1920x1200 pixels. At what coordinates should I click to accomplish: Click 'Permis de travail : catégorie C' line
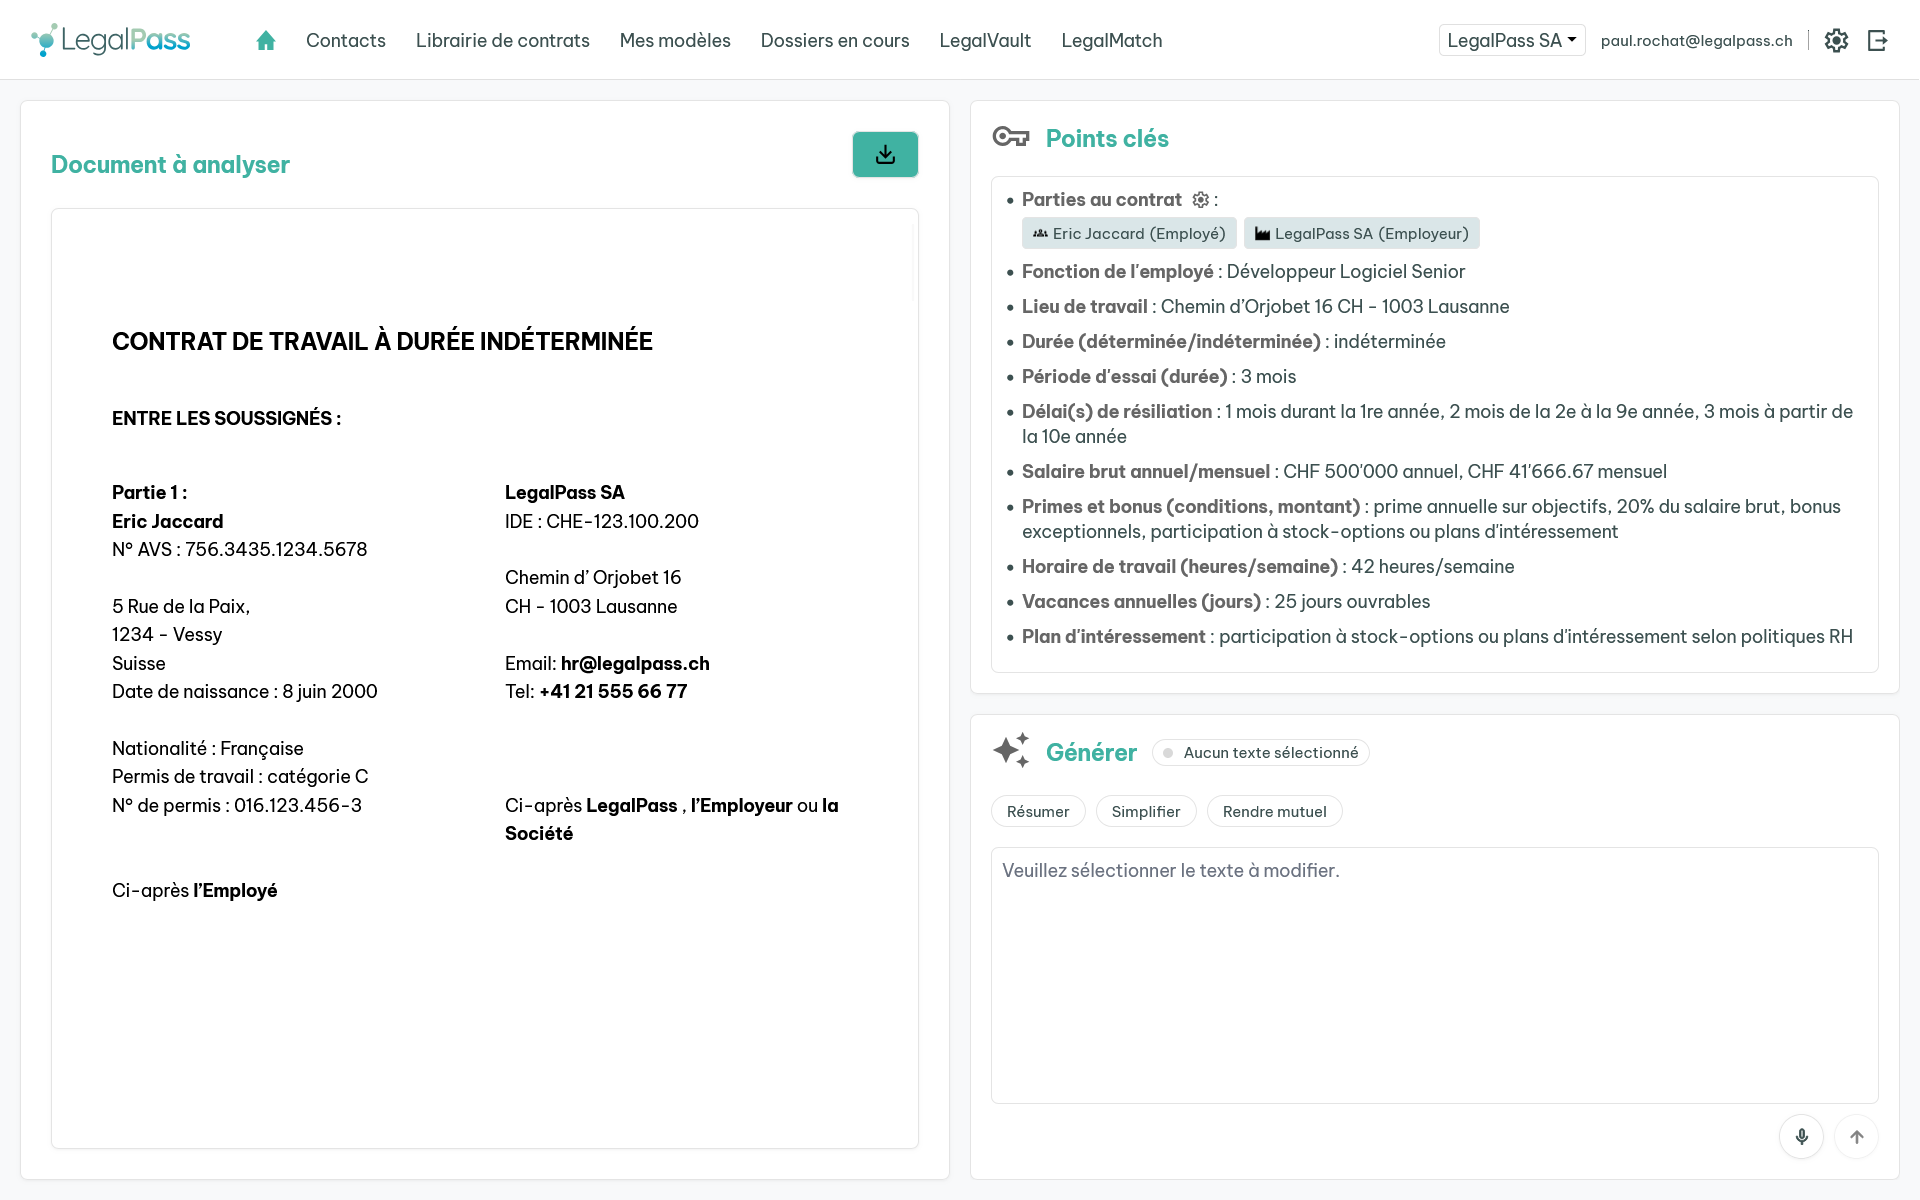tap(240, 776)
